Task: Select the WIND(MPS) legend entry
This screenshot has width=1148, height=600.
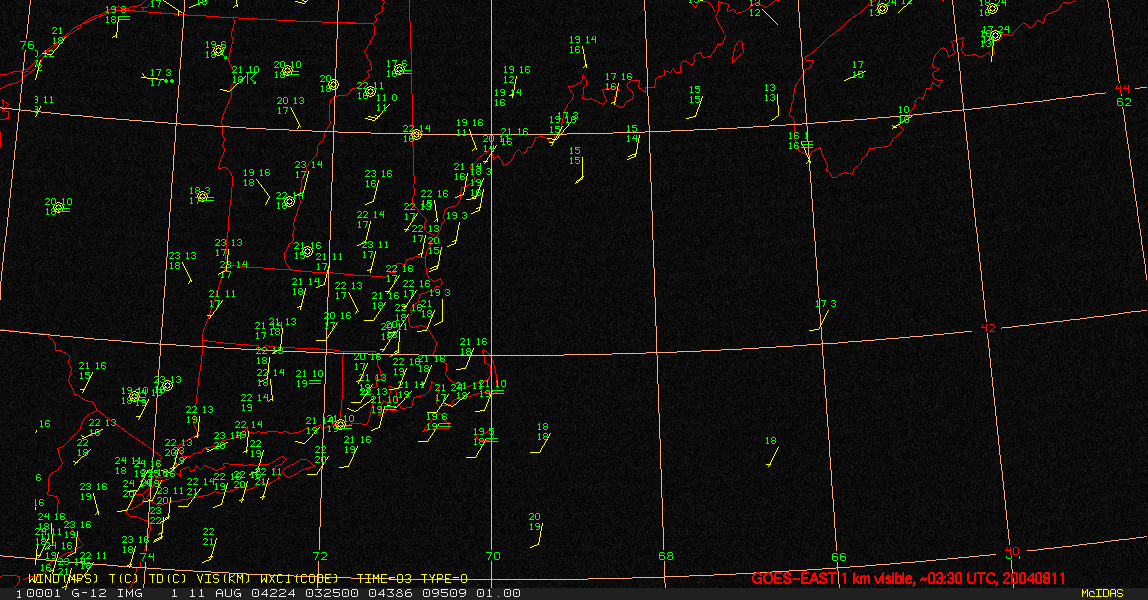Action: [63, 579]
